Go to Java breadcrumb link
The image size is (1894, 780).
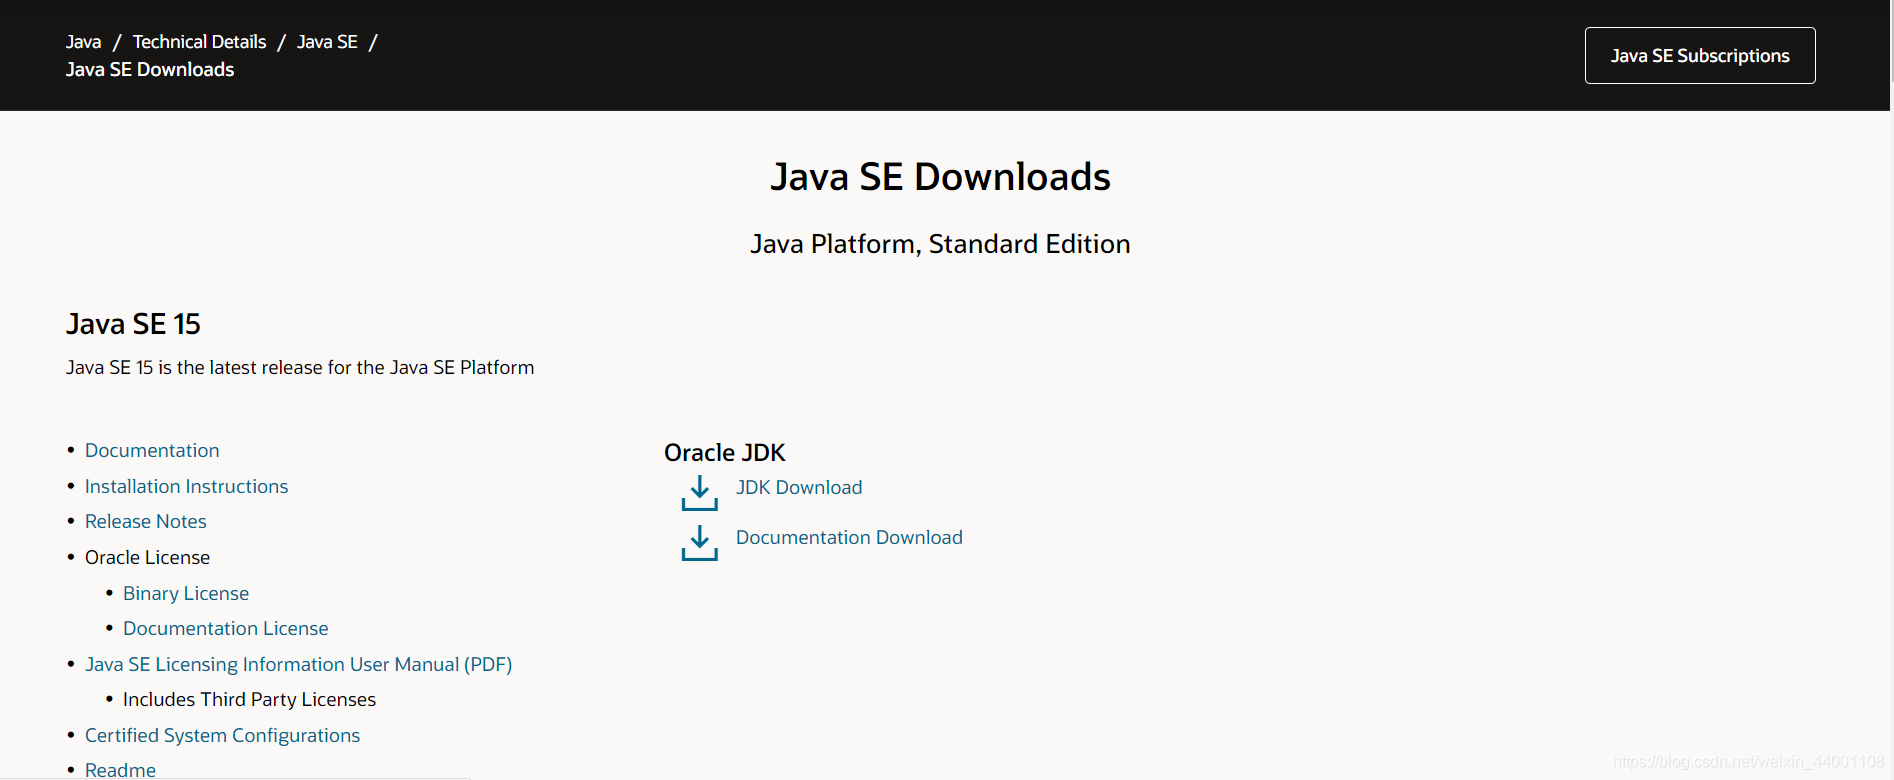(83, 42)
